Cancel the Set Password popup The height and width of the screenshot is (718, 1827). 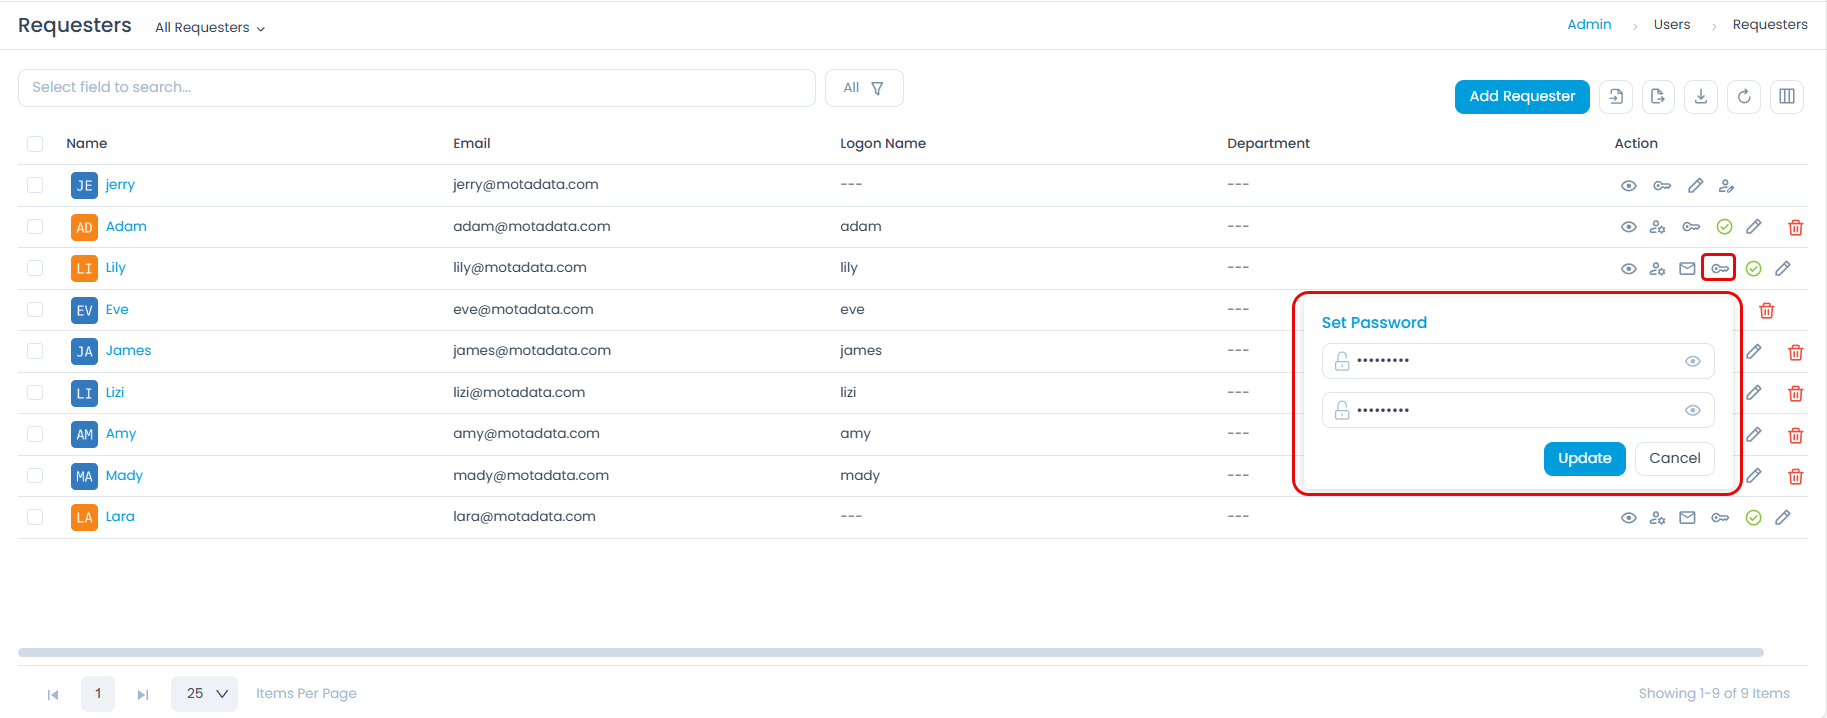click(1675, 459)
